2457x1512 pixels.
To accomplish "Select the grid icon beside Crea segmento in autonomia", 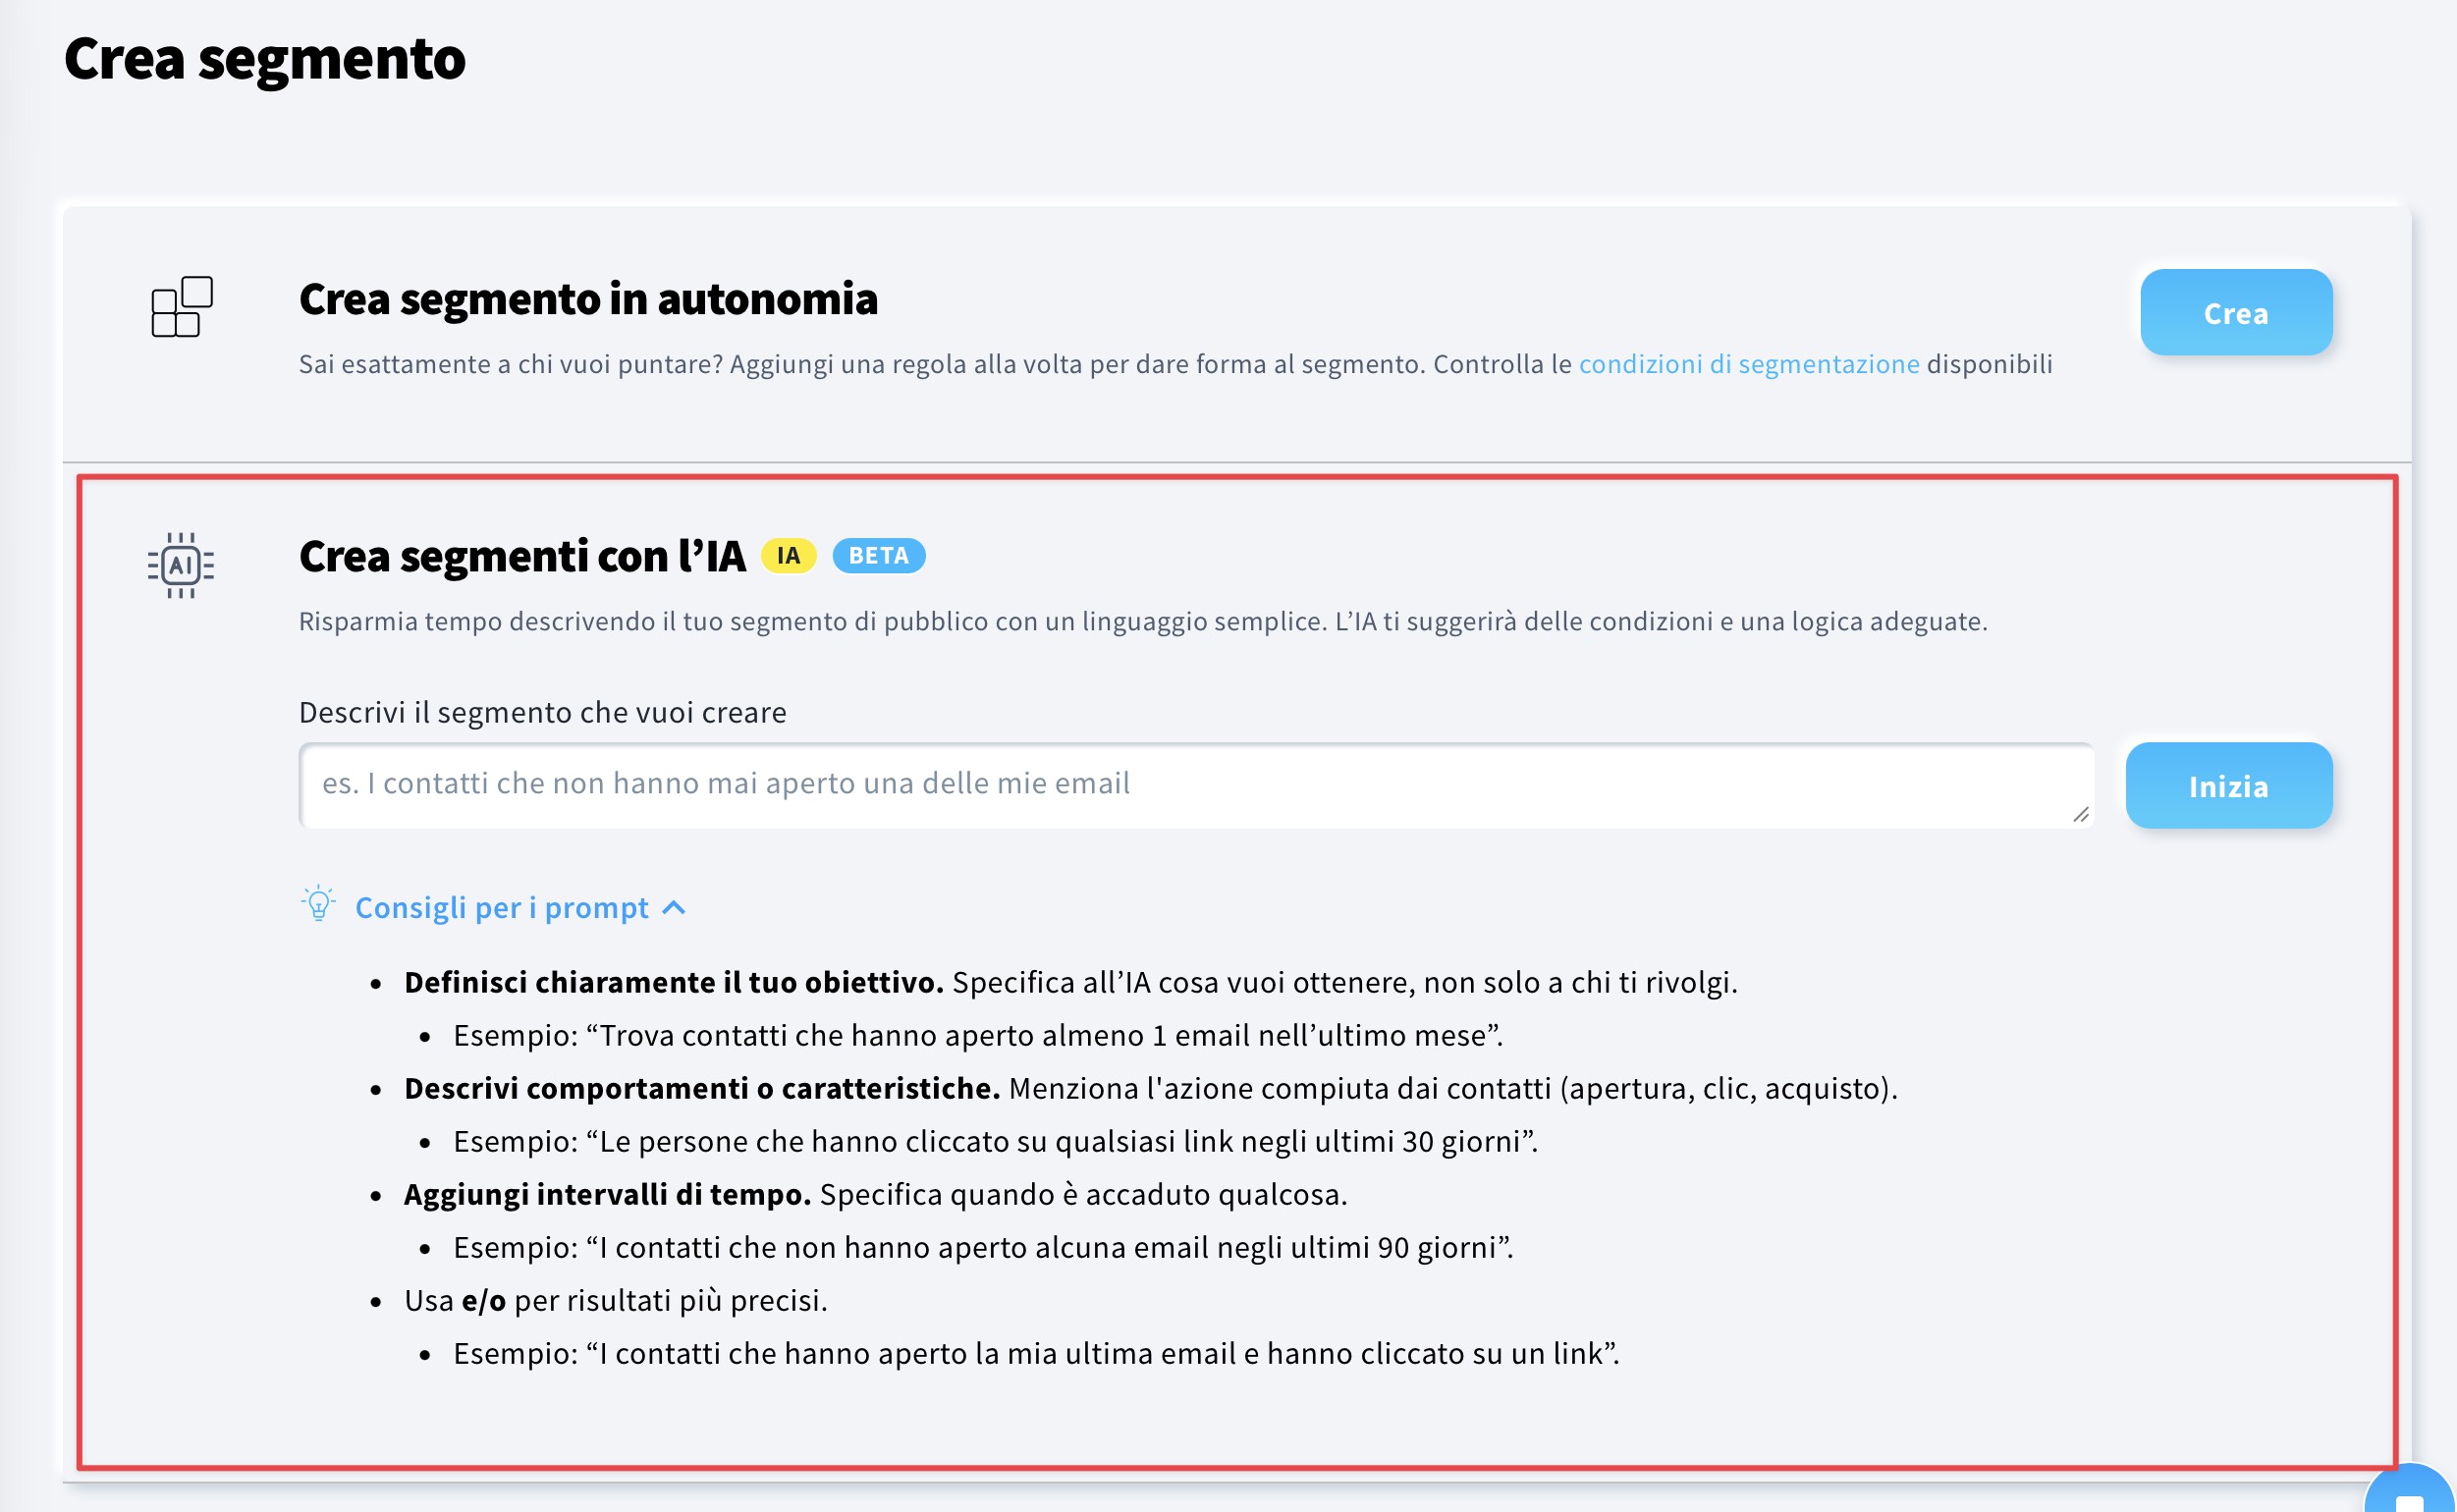I will coord(183,310).
